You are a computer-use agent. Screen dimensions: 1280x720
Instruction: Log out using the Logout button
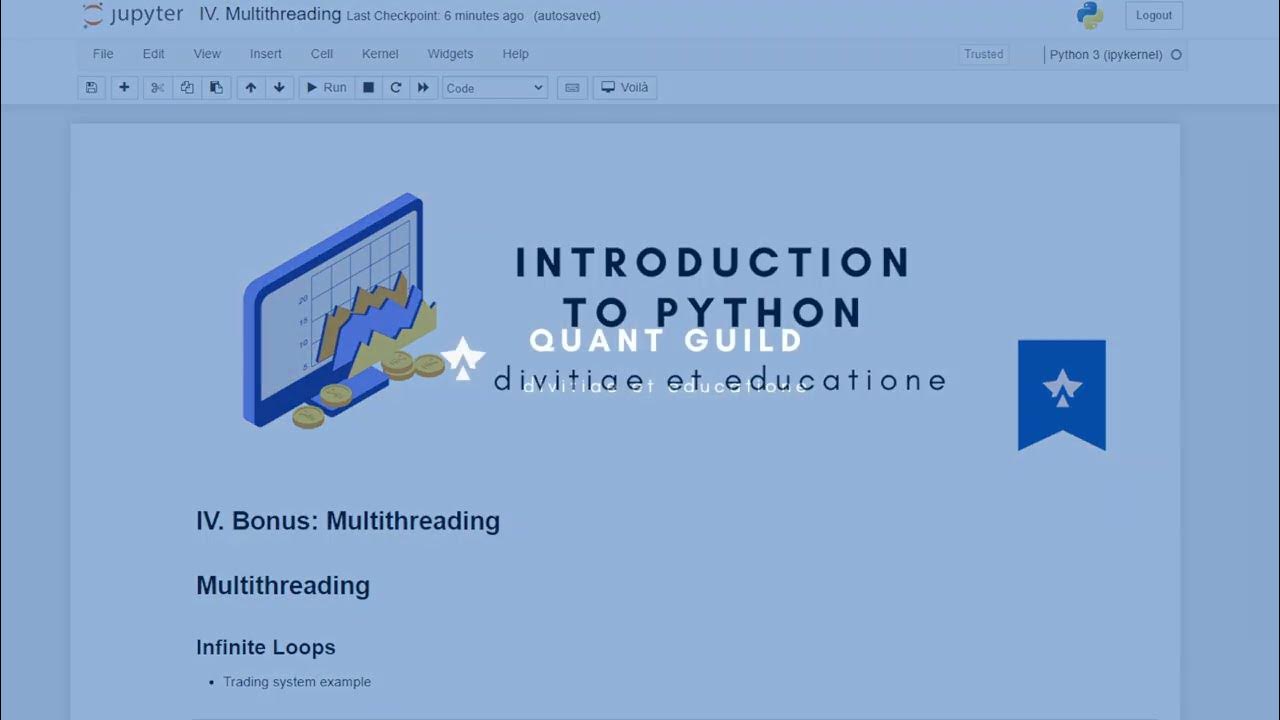click(x=1154, y=15)
